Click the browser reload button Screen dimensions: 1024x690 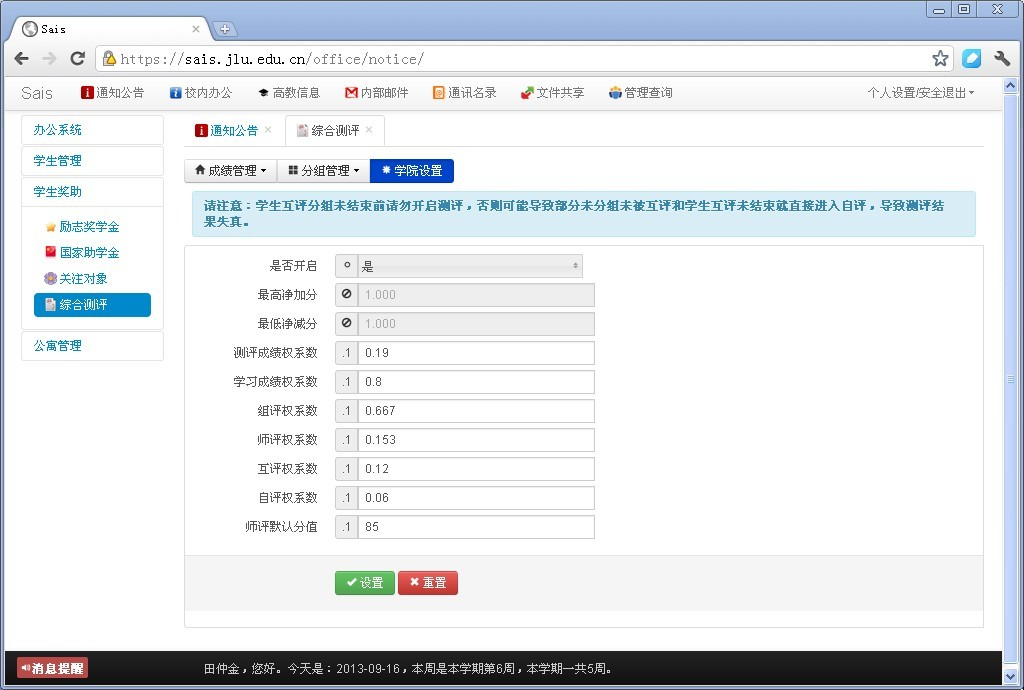(x=77, y=59)
